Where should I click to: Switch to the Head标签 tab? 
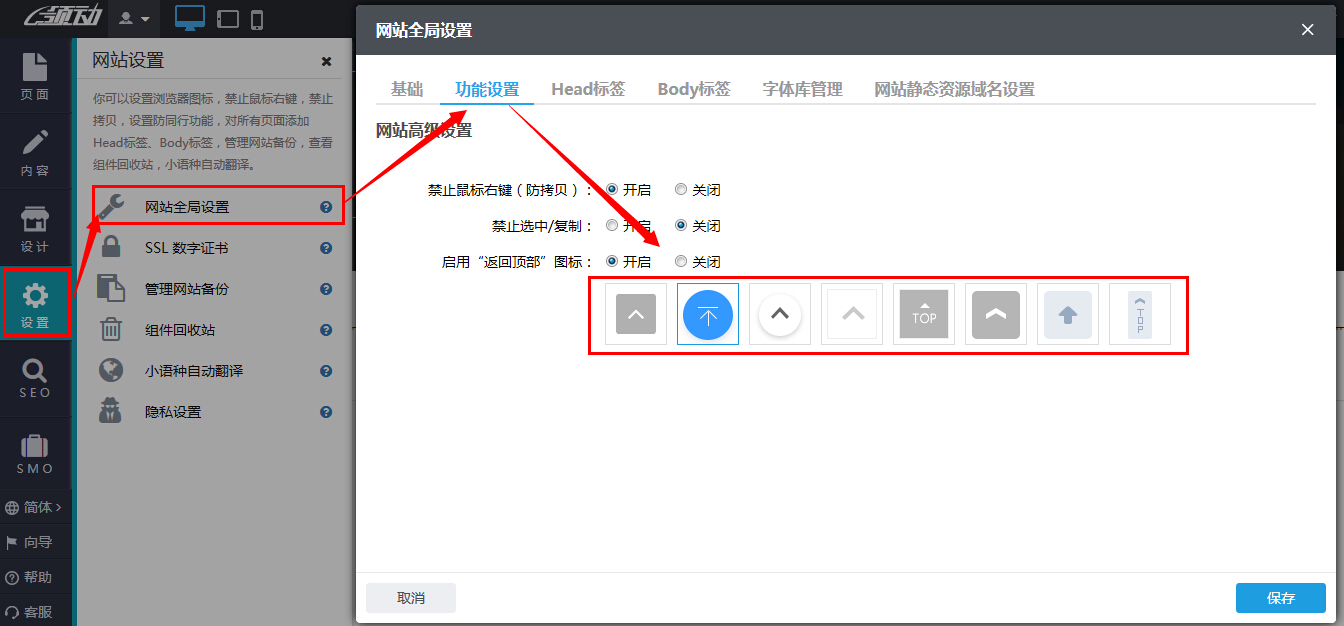point(588,88)
